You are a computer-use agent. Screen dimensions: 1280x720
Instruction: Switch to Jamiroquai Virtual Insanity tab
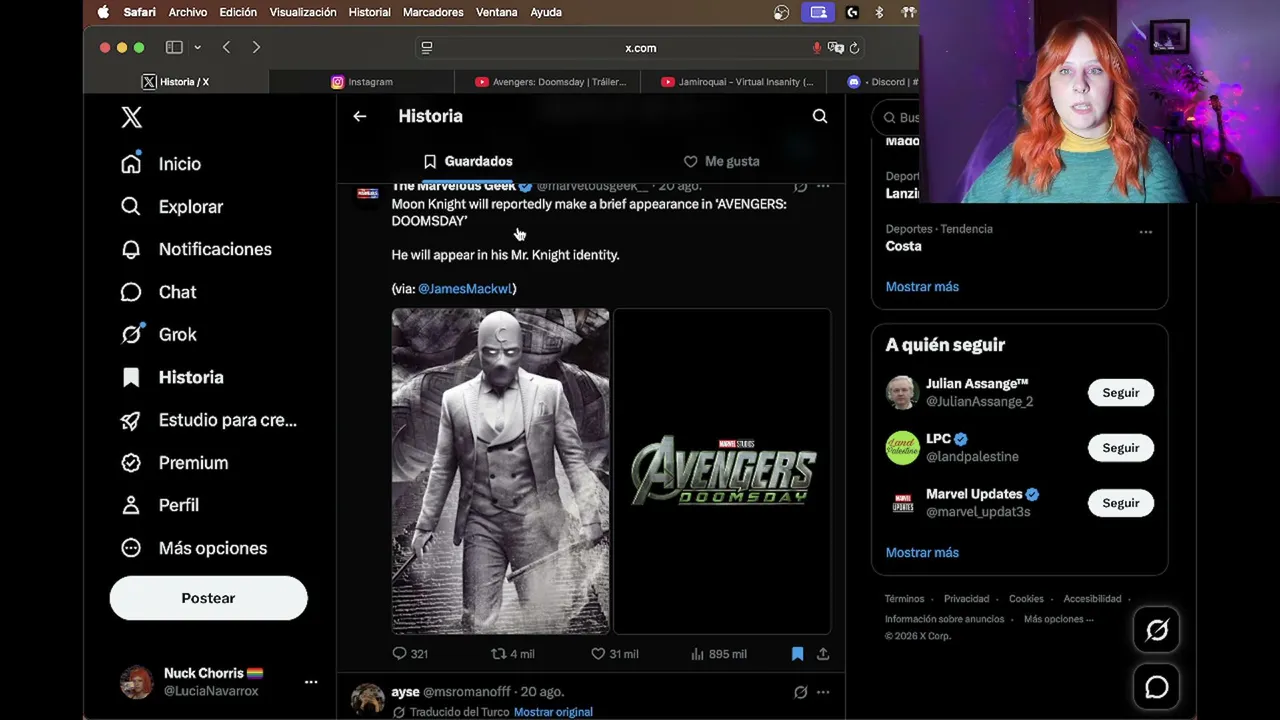click(x=734, y=82)
